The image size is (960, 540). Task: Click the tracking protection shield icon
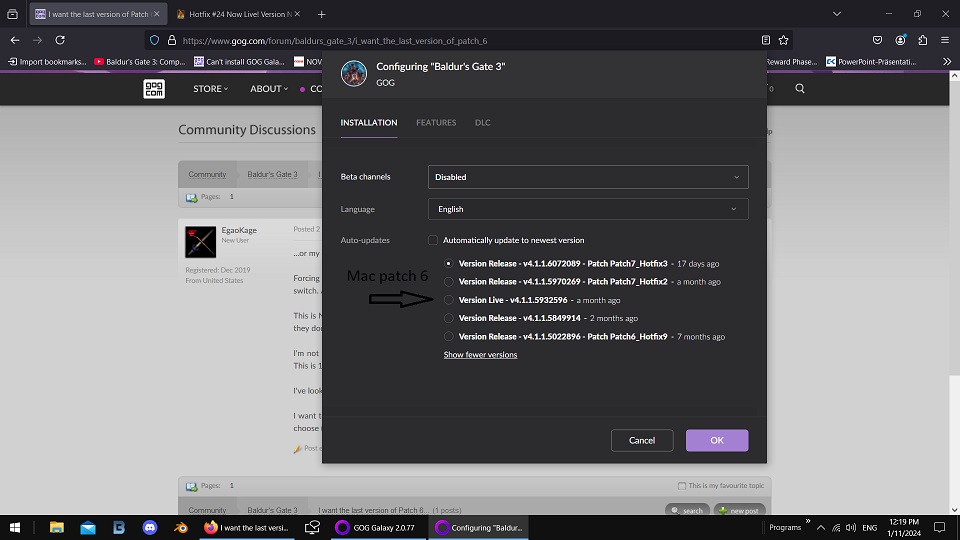coord(154,40)
